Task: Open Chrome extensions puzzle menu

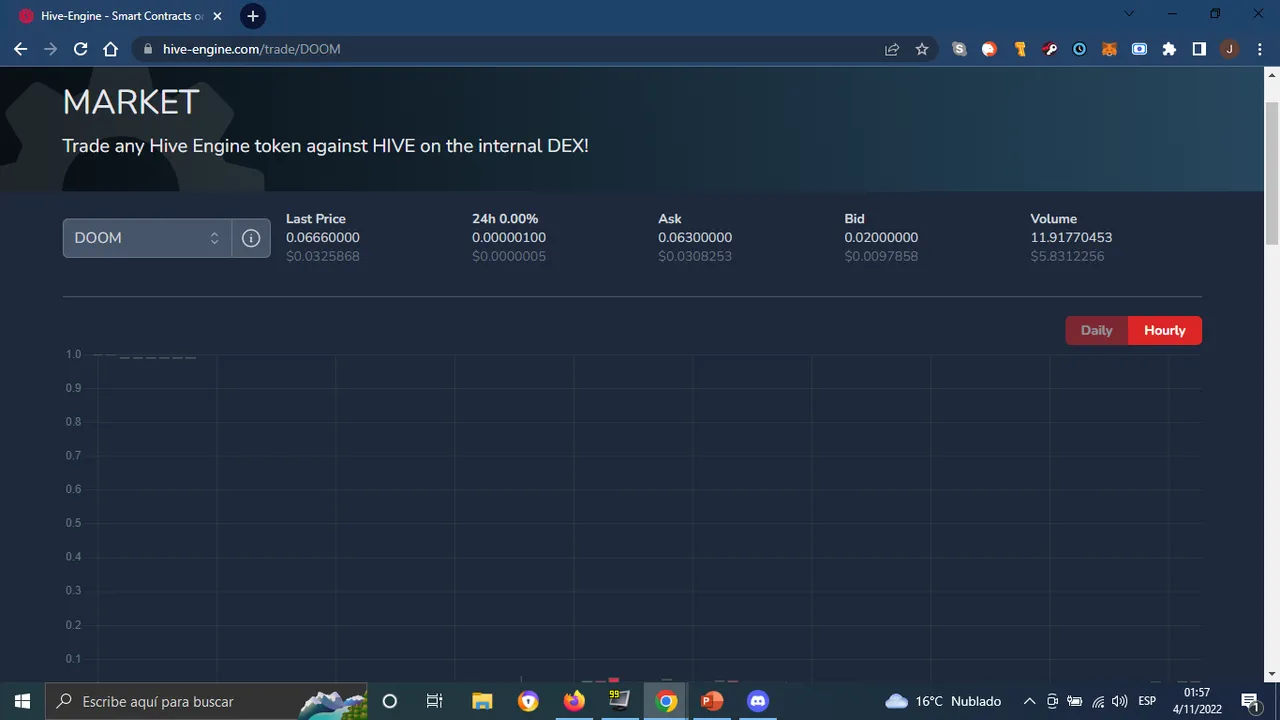Action: pyautogui.click(x=1169, y=49)
